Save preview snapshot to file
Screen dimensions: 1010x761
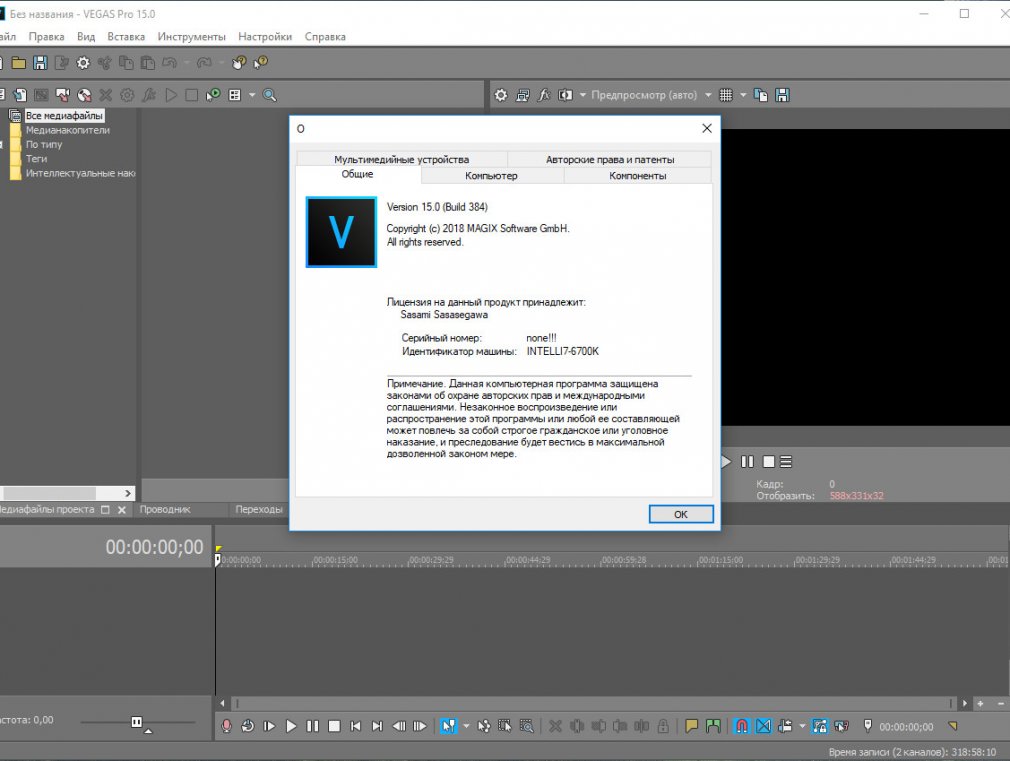[782, 95]
